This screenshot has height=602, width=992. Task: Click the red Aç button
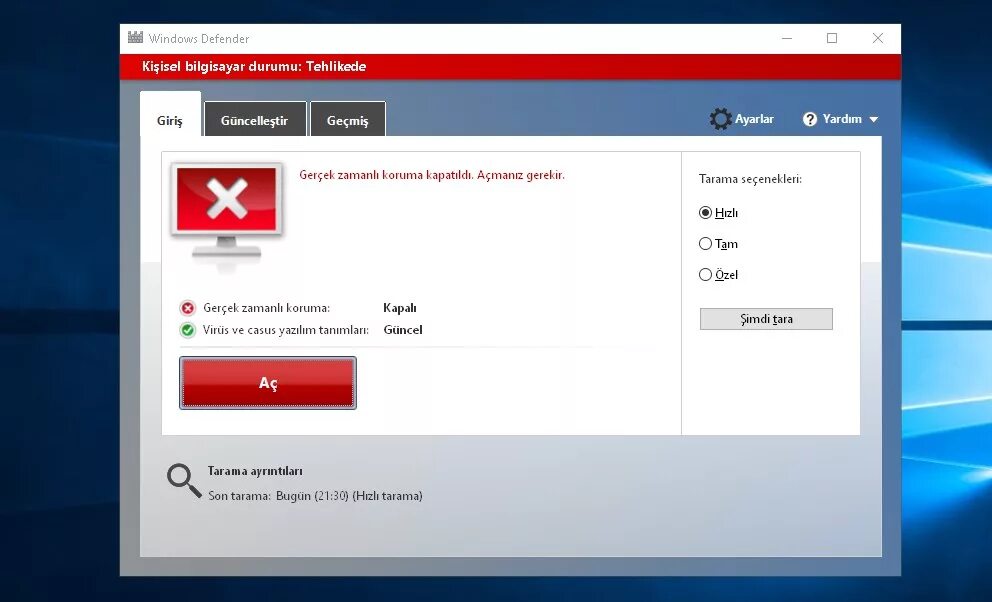coord(268,383)
